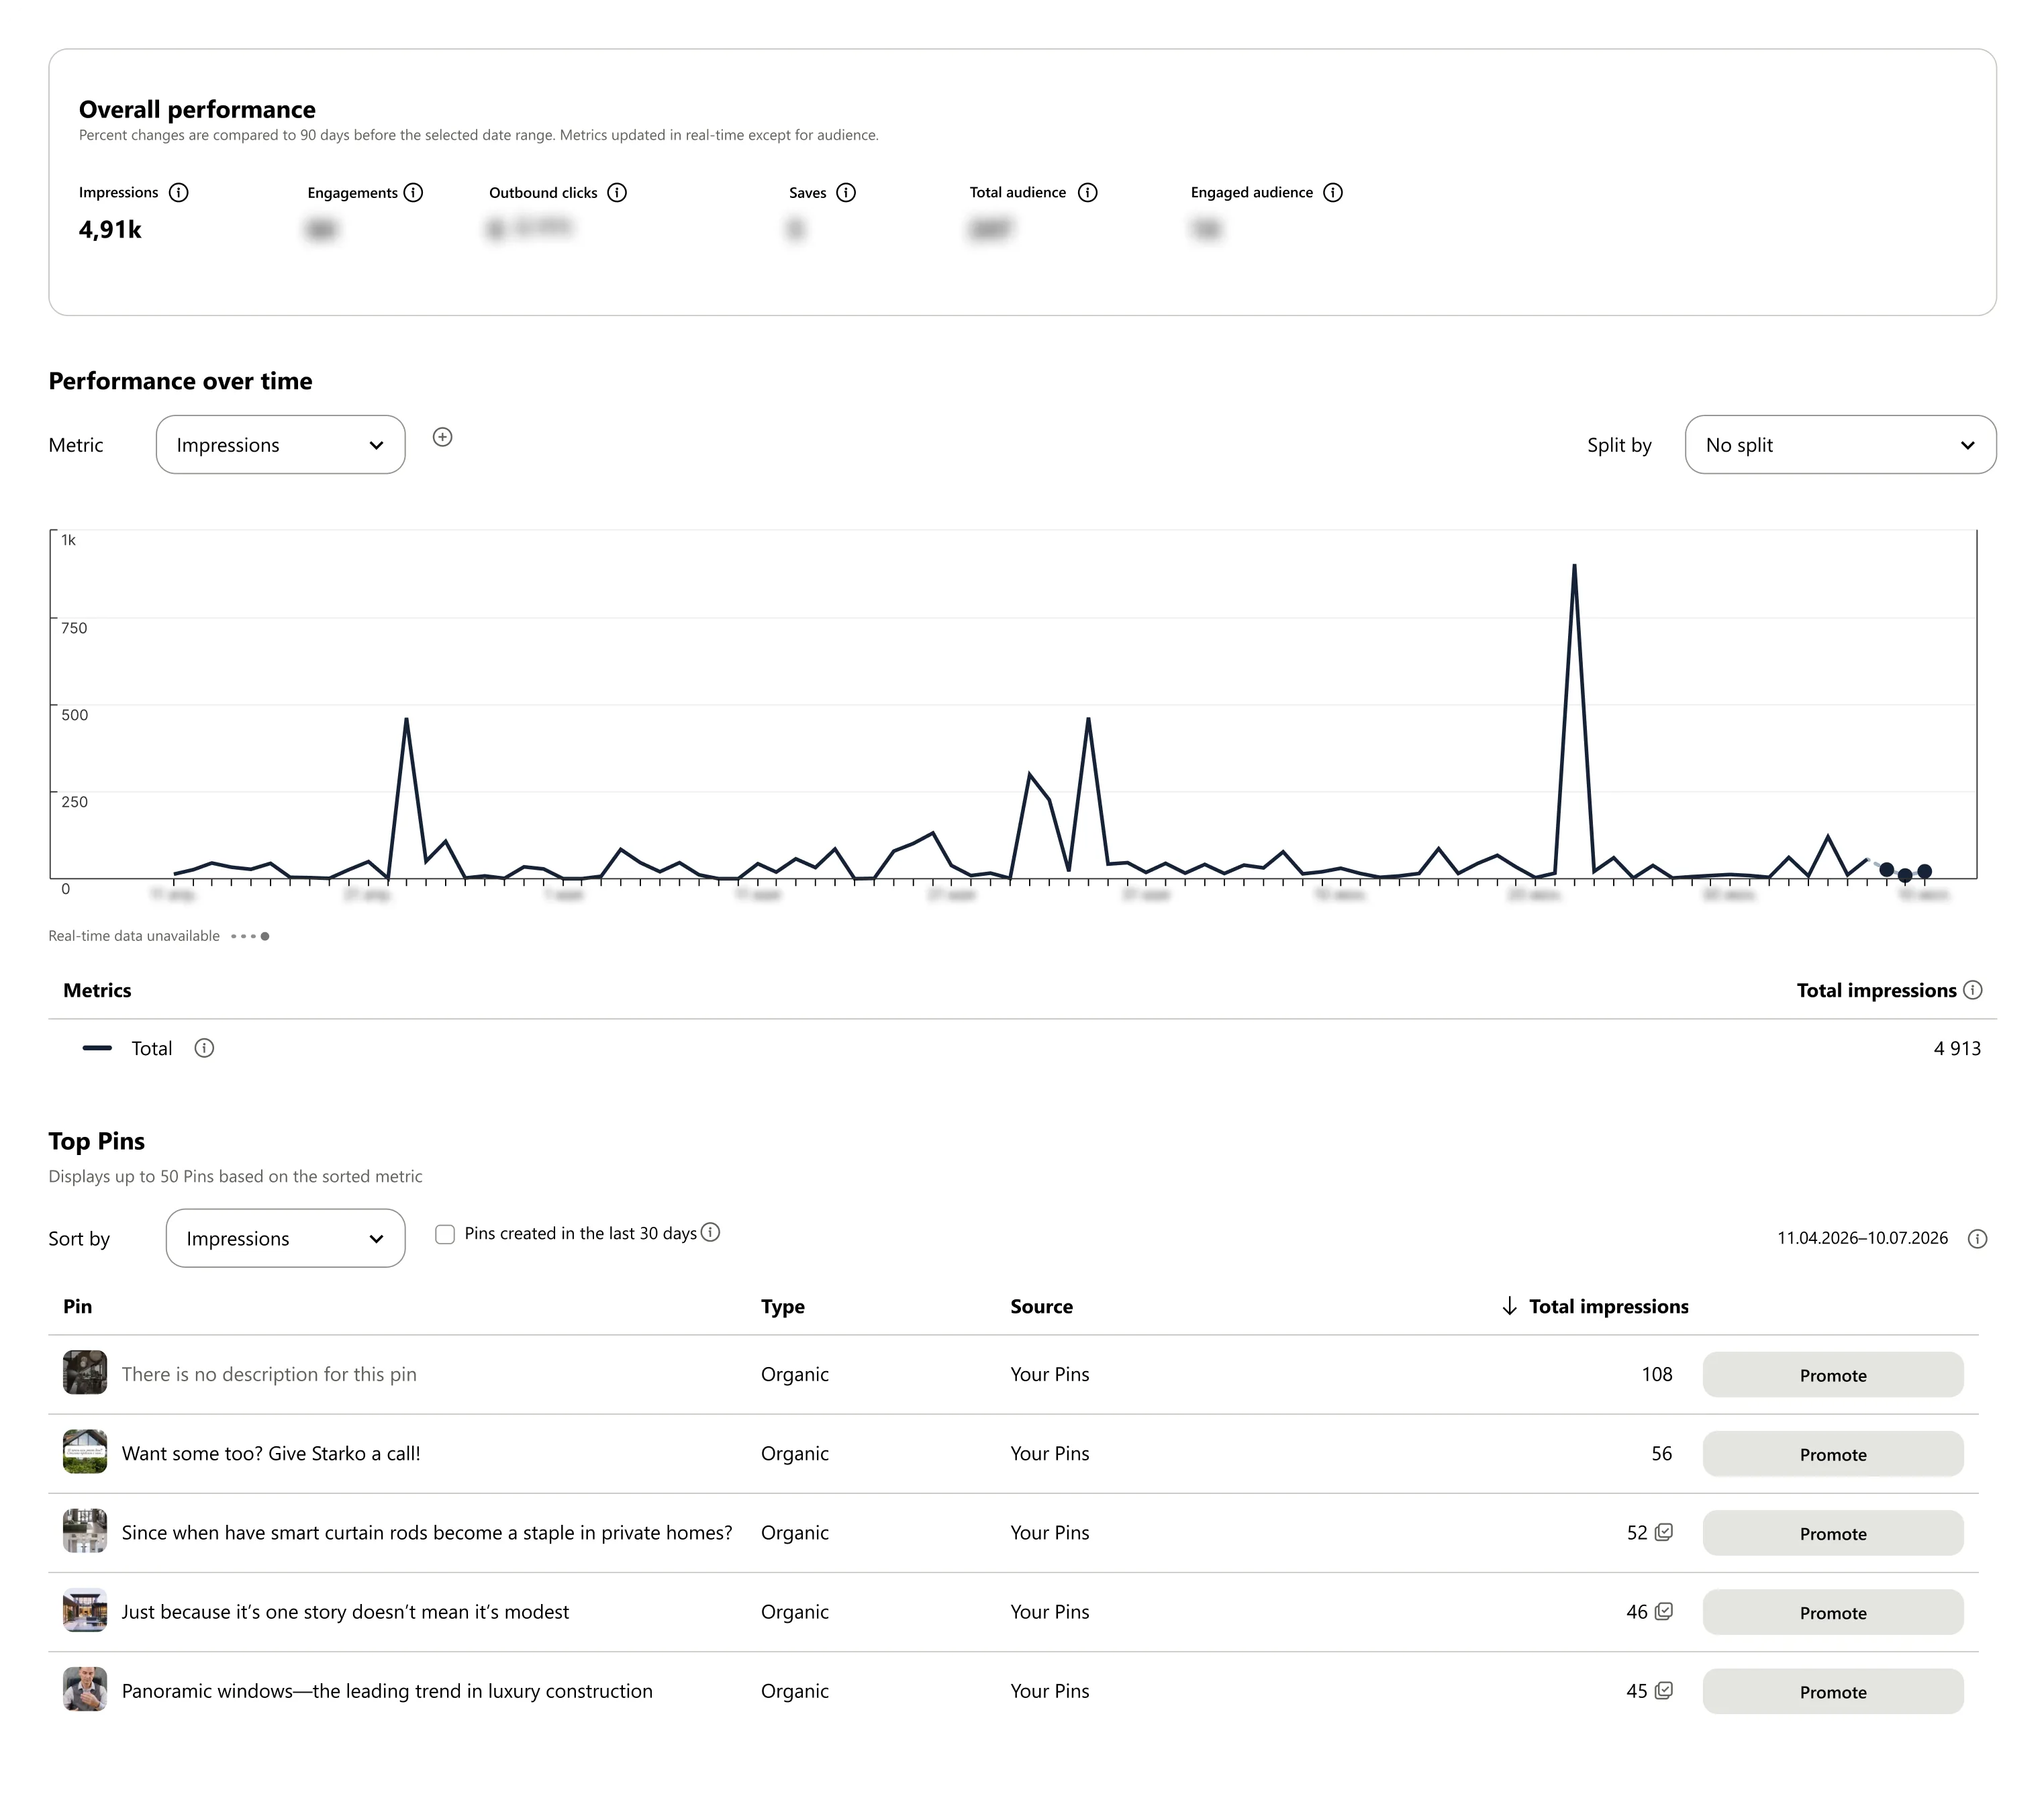This screenshot has height=1800, width=2044.
Task: Open the Metric Impressions dropdown
Action: point(280,445)
